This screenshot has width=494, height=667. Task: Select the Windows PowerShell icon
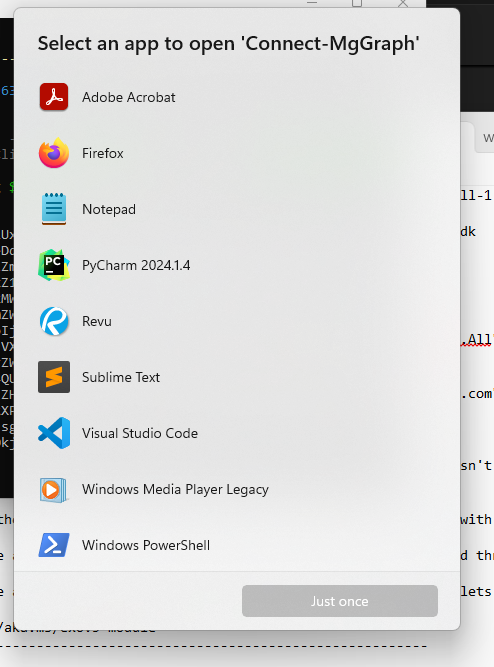[x=54, y=545]
